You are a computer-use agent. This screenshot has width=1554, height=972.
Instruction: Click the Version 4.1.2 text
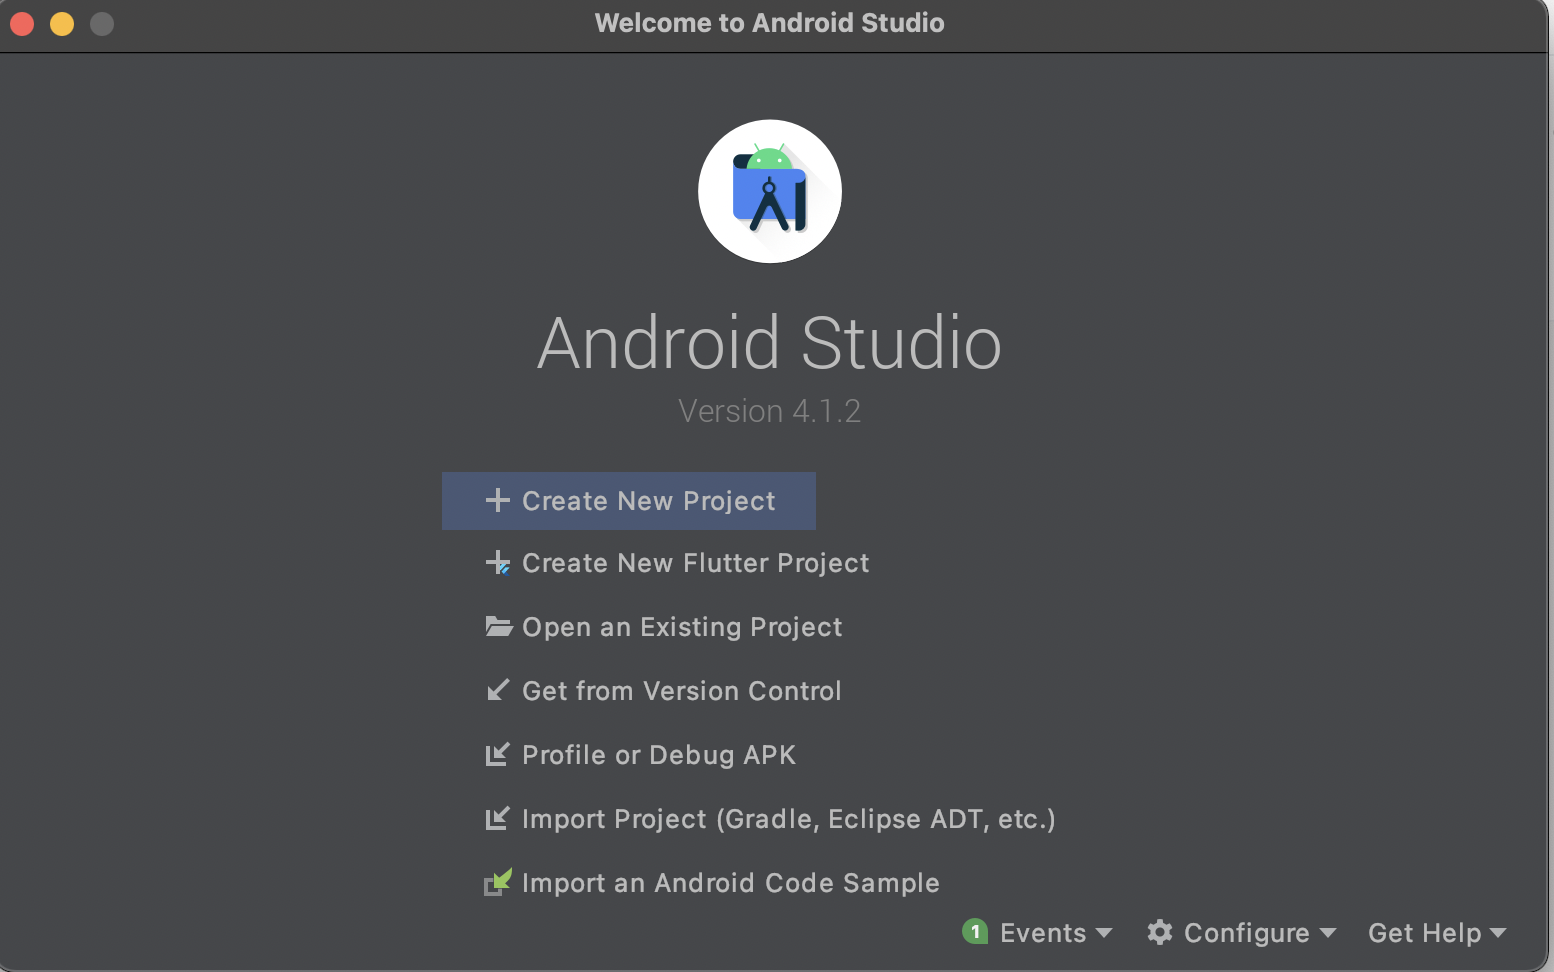click(769, 411)
